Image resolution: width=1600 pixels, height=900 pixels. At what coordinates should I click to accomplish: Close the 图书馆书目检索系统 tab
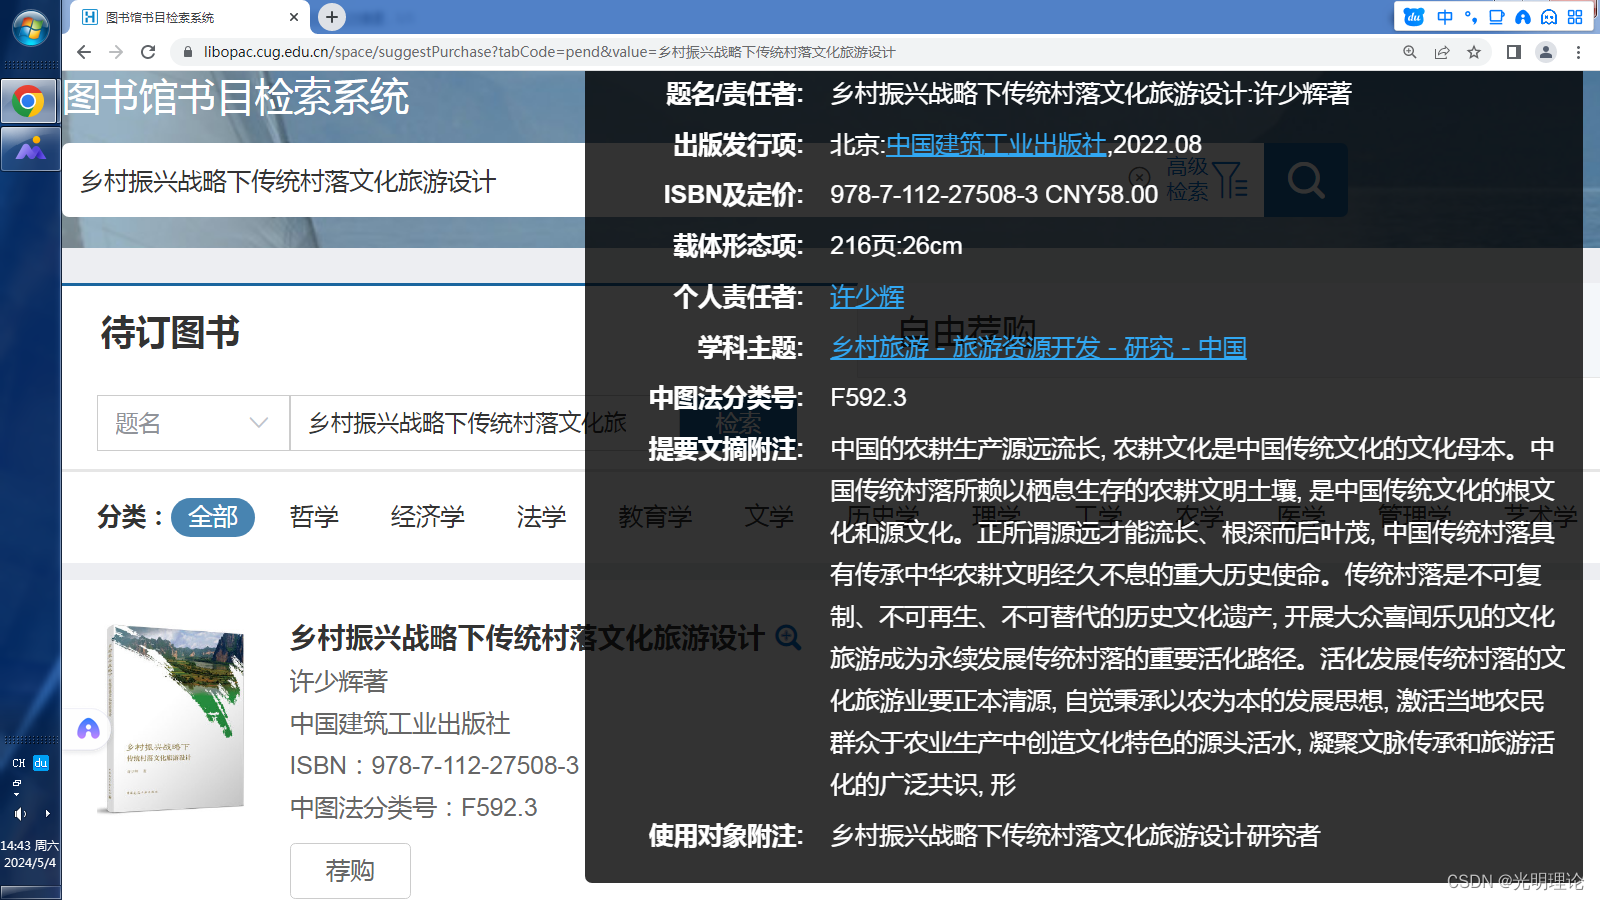click(x=294, y=17)
